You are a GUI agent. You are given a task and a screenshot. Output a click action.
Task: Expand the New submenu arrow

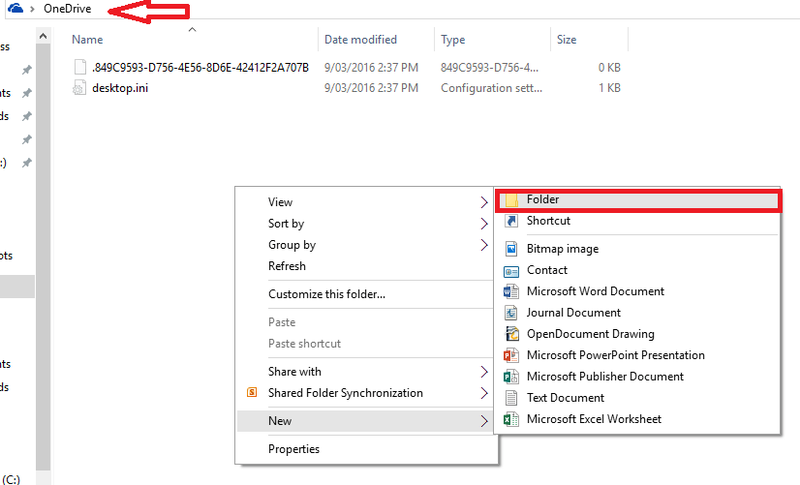pyautogui.click(x=484, y=421)
